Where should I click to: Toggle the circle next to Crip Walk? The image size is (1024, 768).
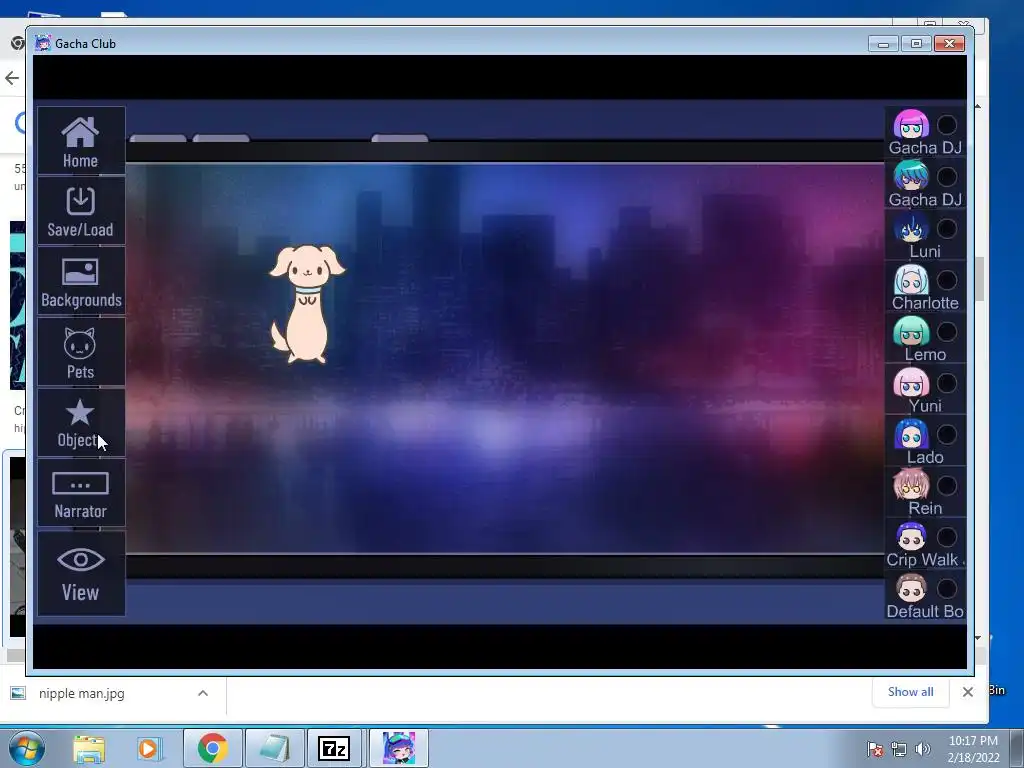click(947, 537)
